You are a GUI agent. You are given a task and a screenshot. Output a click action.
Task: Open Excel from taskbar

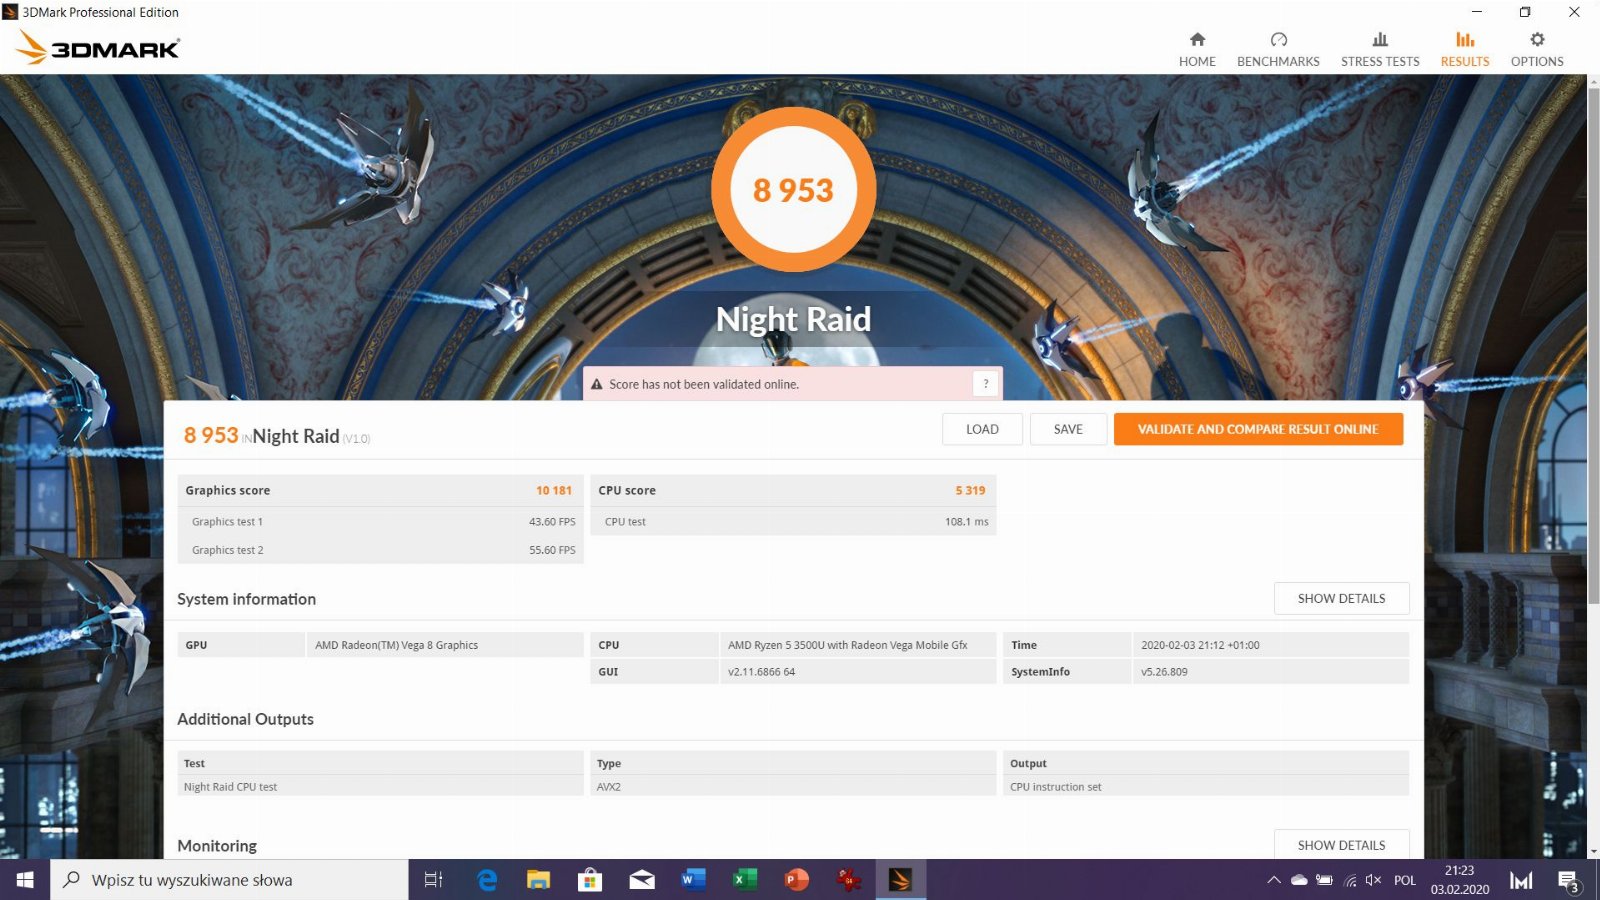(745, 880)
